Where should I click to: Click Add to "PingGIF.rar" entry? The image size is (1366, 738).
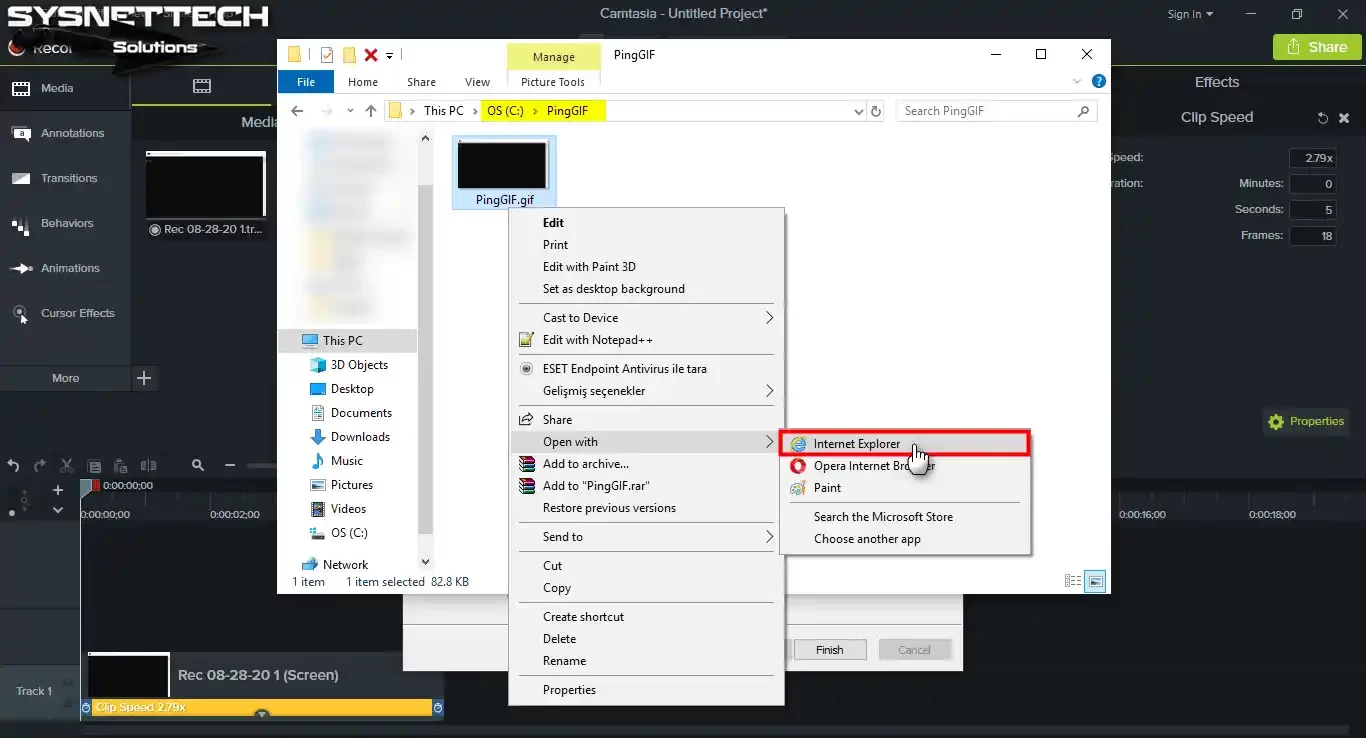tap(646, 486)
